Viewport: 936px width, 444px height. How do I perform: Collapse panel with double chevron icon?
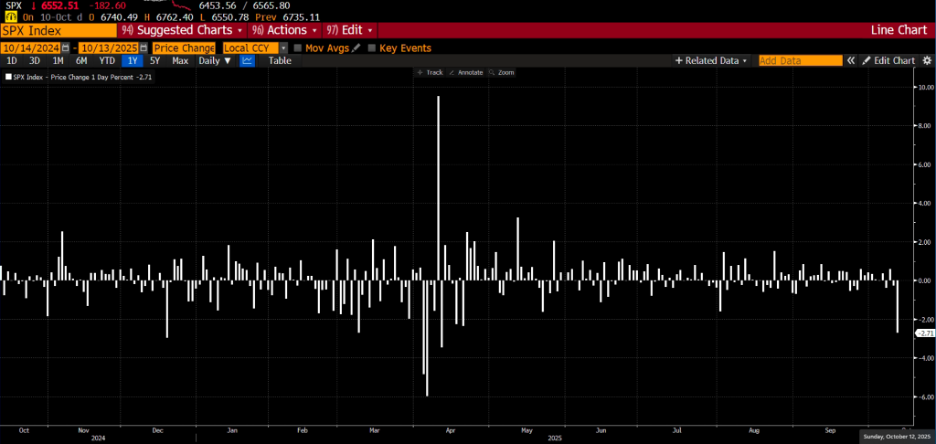click(x=851, y=61)
